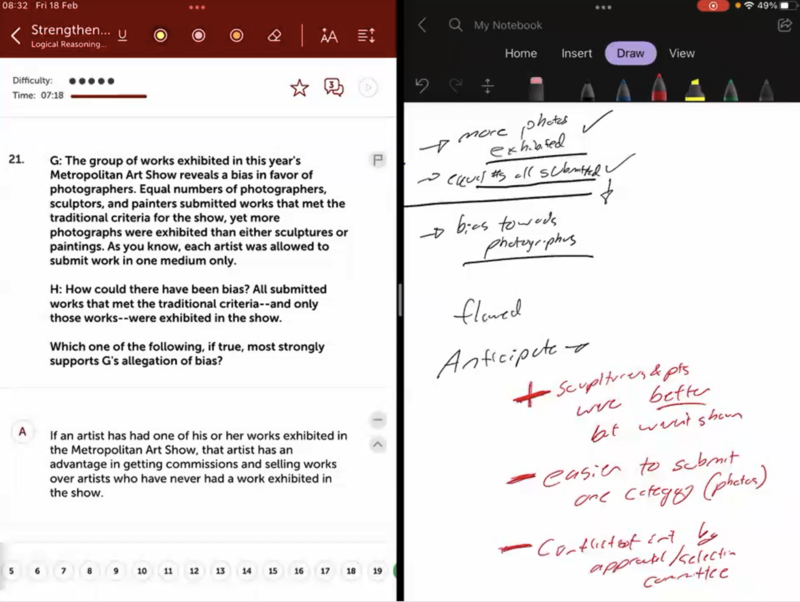Undo the last drawing stroke
The width and height of the screenshot is (800, 602).
(x=422, y=87)
